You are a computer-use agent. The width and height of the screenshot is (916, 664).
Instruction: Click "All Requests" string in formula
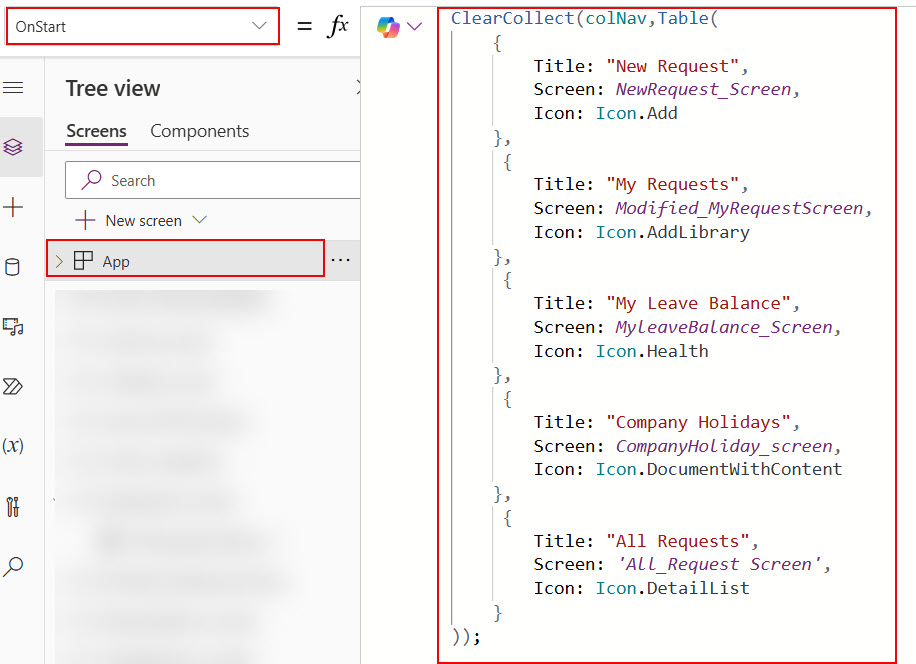(x=678, y=541)
